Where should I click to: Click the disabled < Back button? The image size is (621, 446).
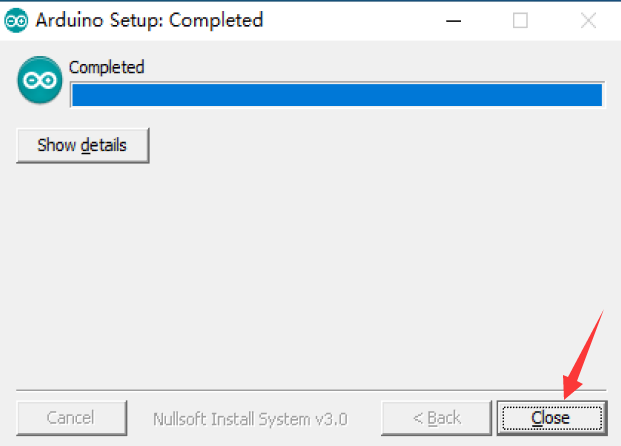click(x=436, y=417)
